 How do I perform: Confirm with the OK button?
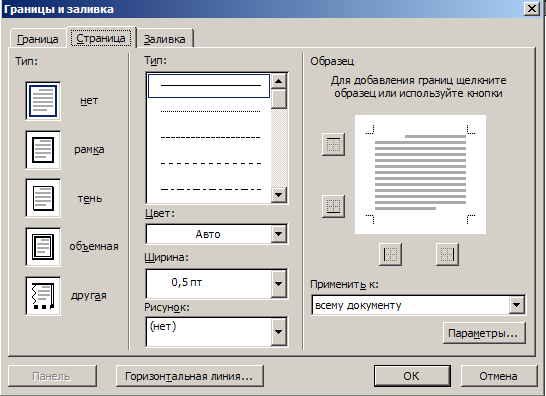point(412,376)
